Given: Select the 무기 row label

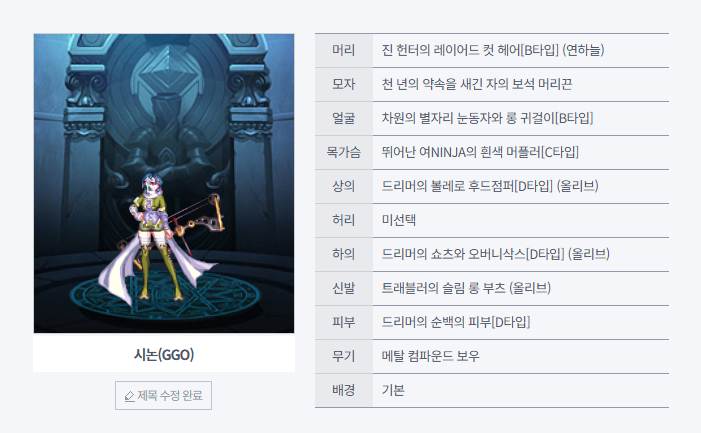Looking at the screenshot, I should click(x=343, y=356).
